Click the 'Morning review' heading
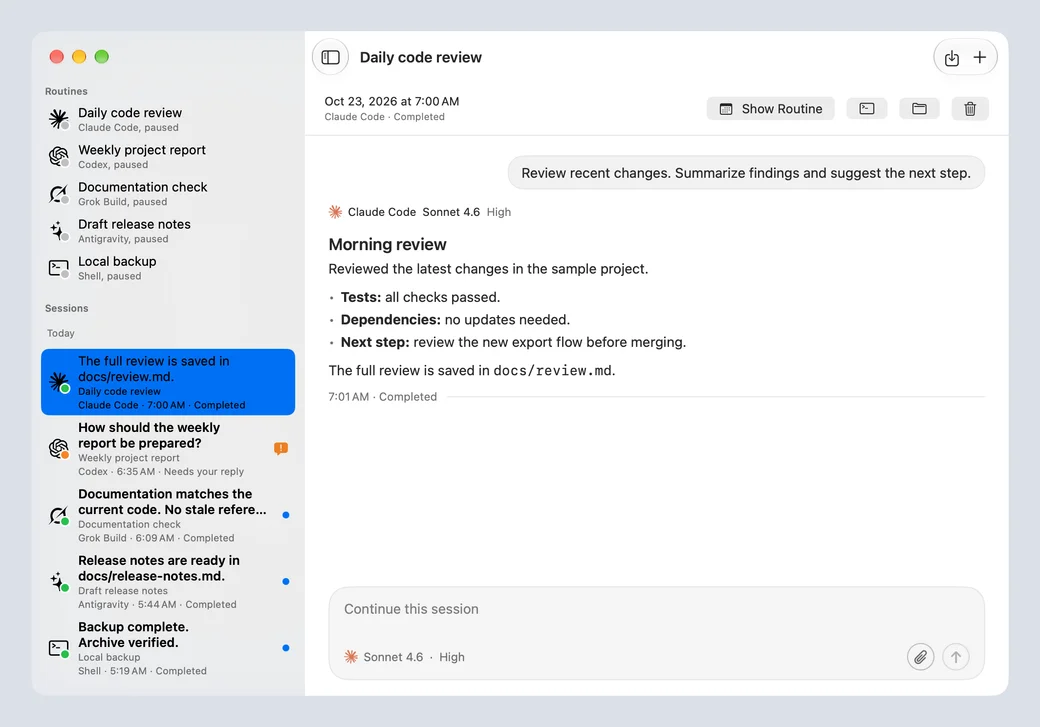This screenshot has width=1040, height=727. 387,244
